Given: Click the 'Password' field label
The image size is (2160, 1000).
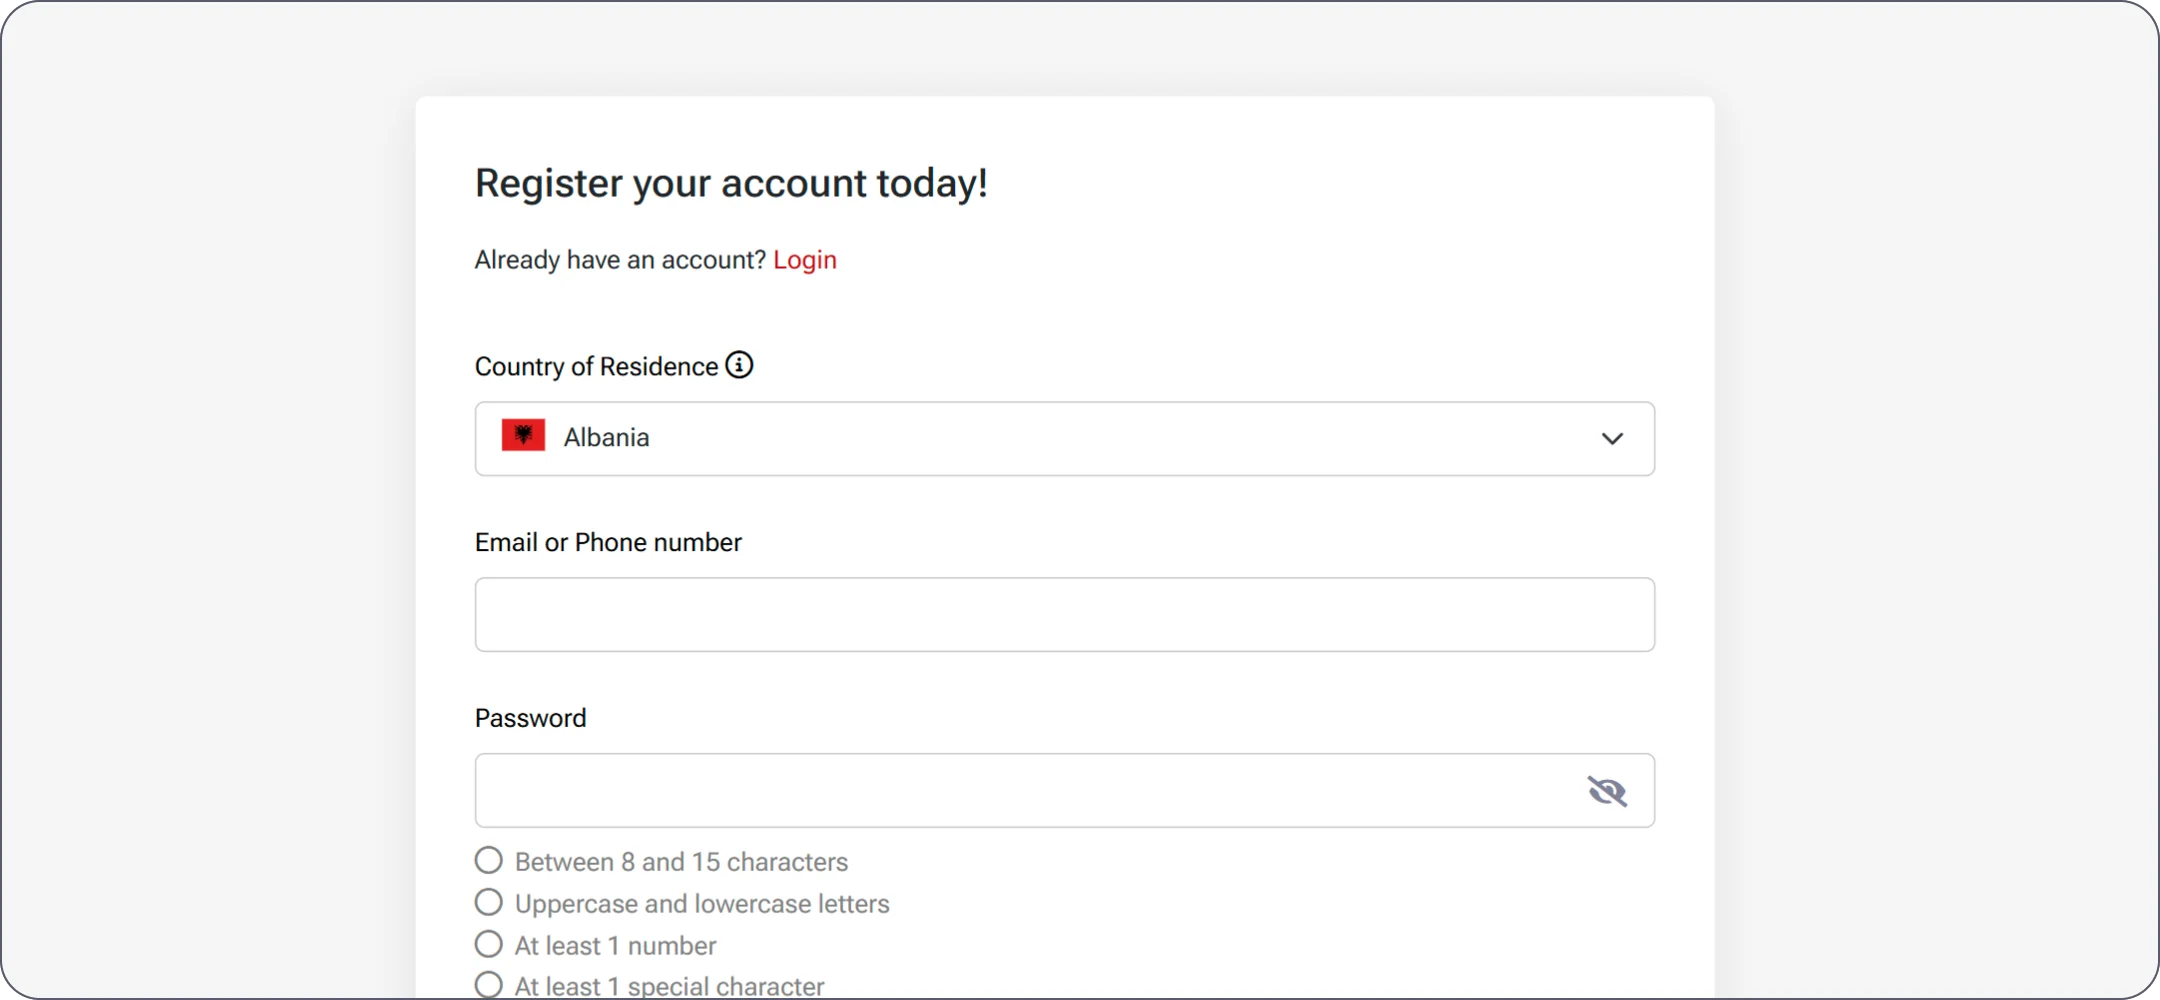Looking at the screenshot, I should [530, 718].
